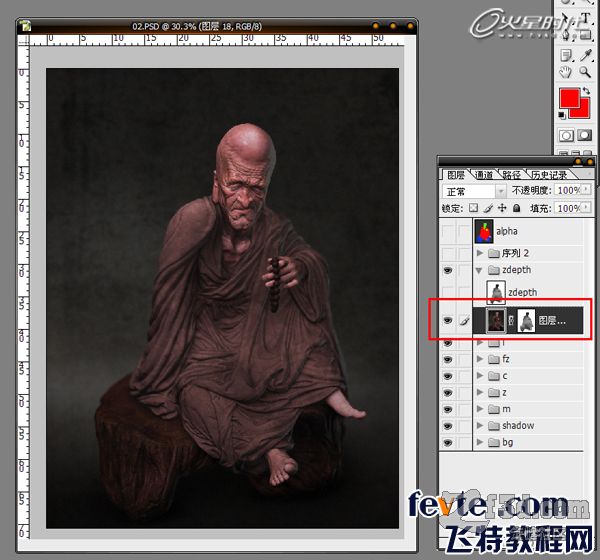Show the zdepth layer inside the group
Screen dimensions: 600x560
point(448,292)
